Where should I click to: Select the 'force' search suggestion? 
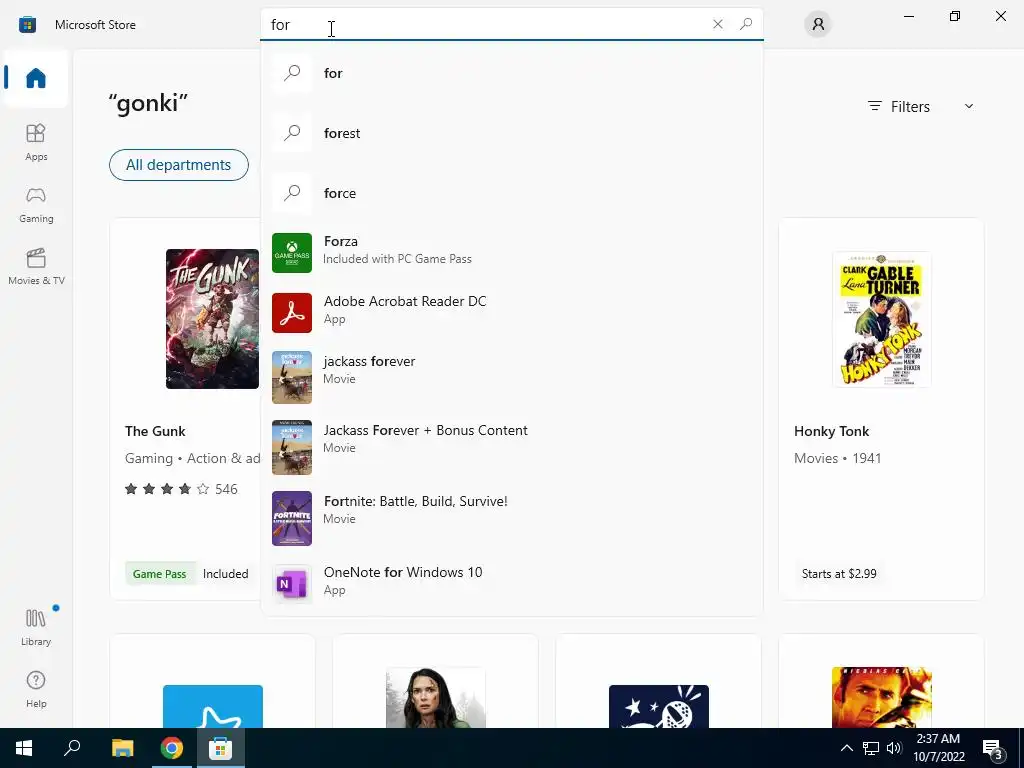coord(511,193)
